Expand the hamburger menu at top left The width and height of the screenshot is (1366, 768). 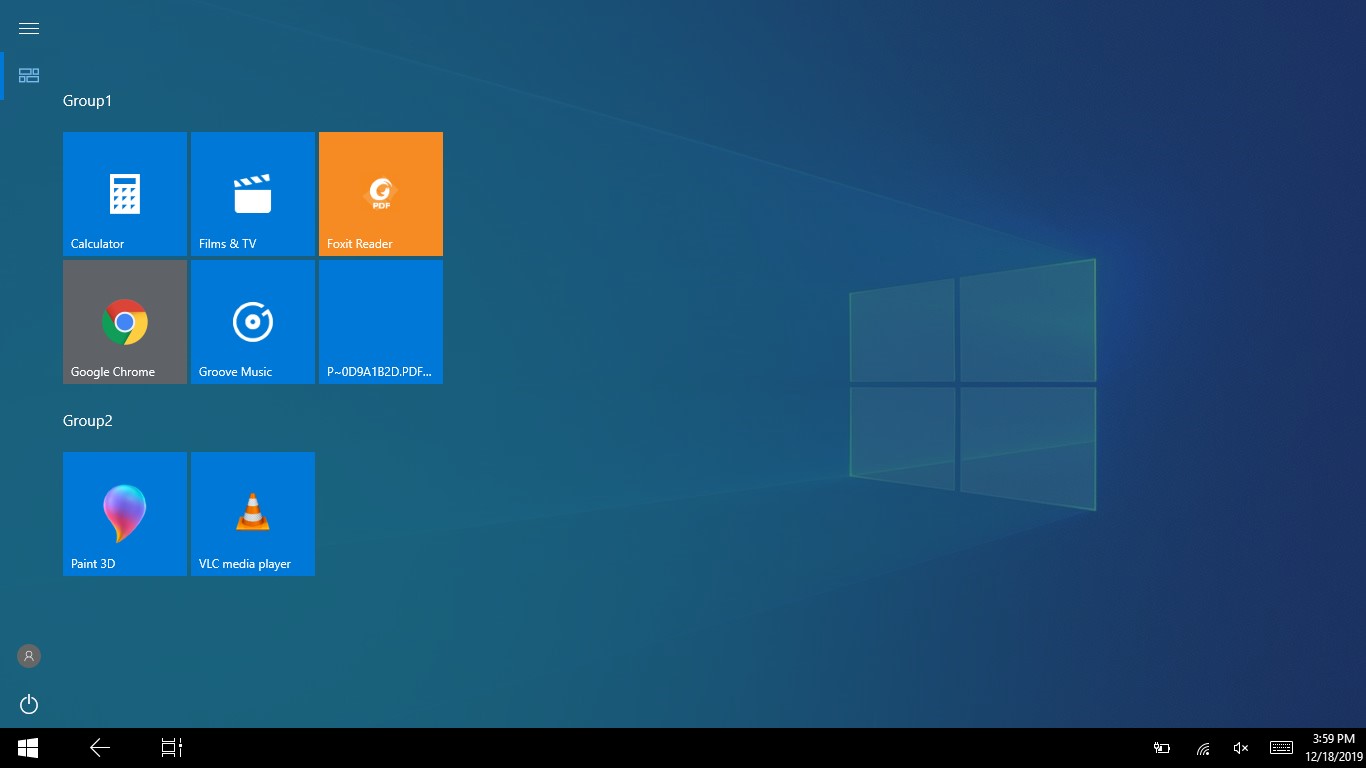click(29, 28)
